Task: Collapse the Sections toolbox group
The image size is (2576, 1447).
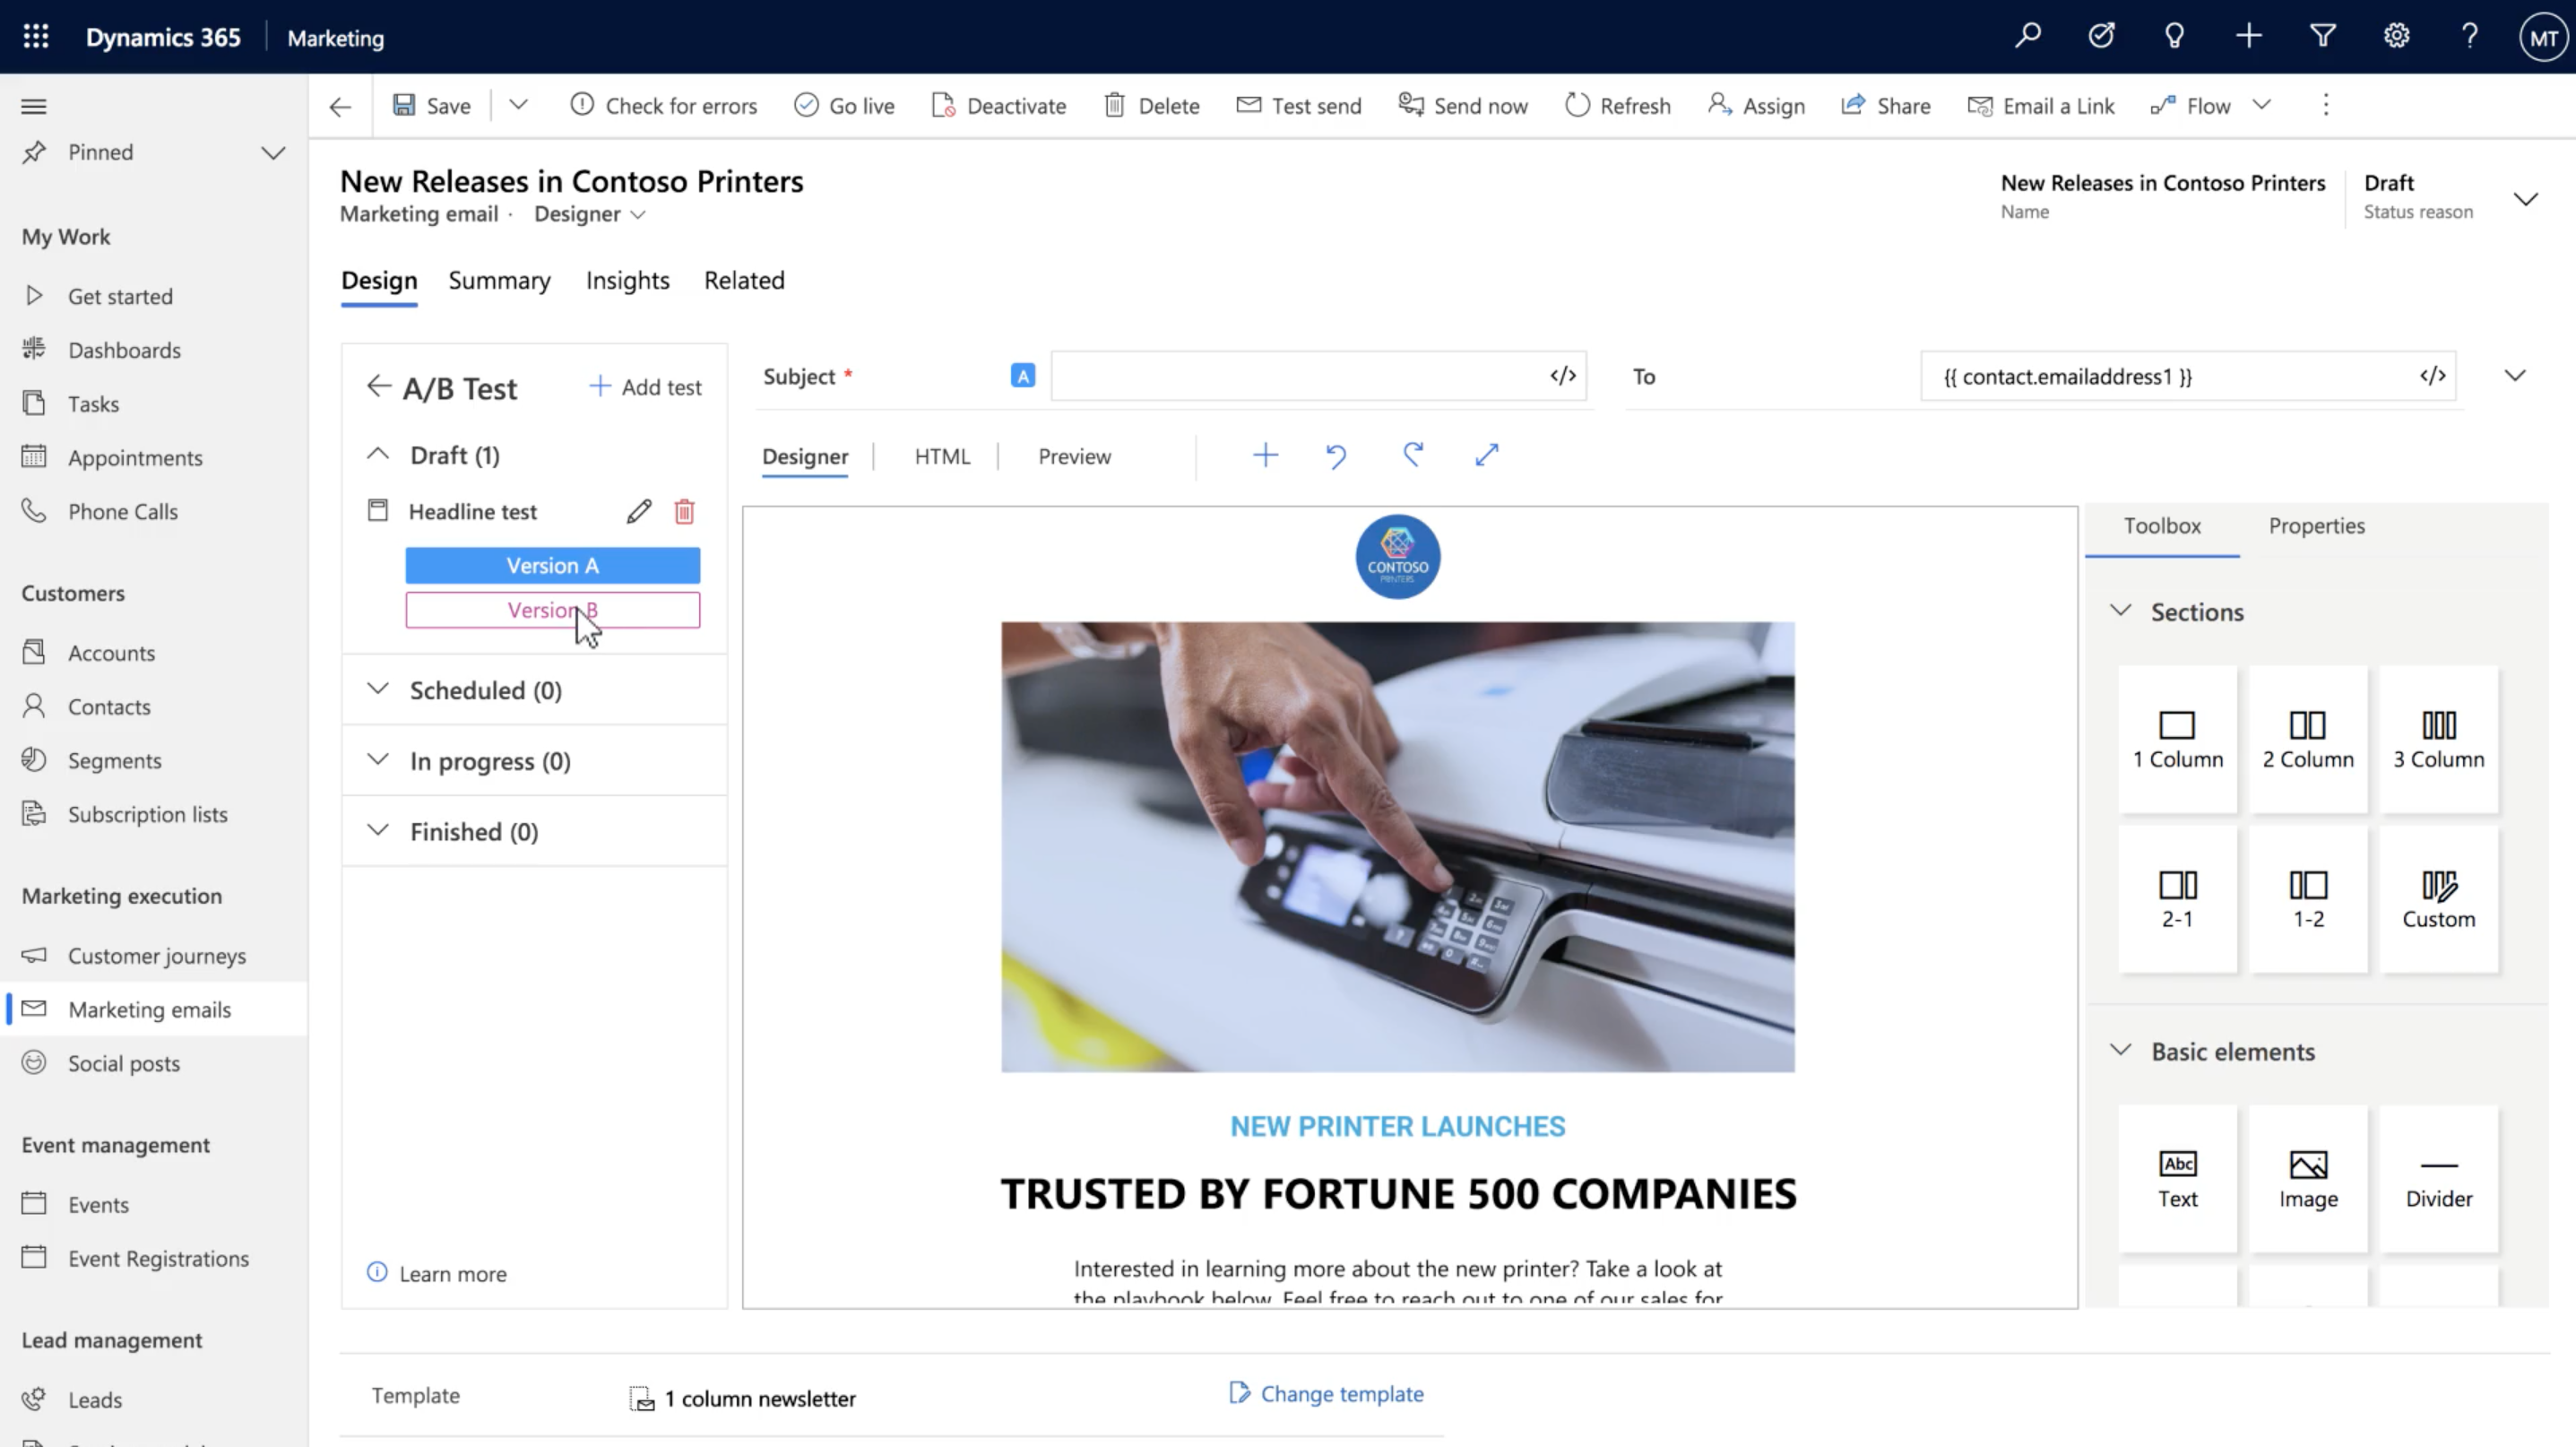Action: pyautogui.click(x=2120, y=611)
